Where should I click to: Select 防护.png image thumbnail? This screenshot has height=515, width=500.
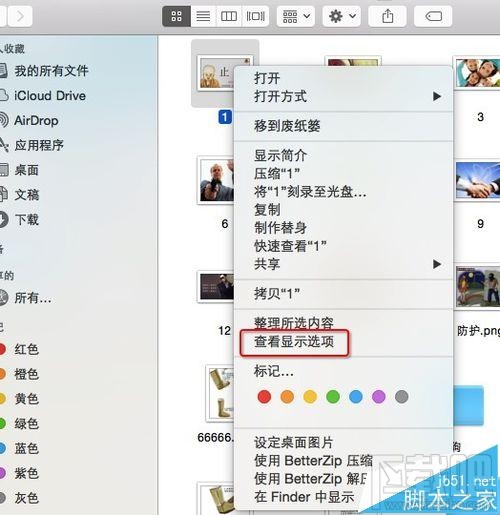coord(477,287)
